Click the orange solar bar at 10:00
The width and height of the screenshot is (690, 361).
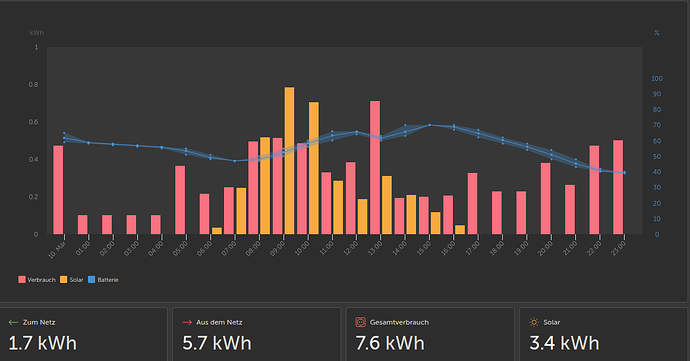pos(314,168)
